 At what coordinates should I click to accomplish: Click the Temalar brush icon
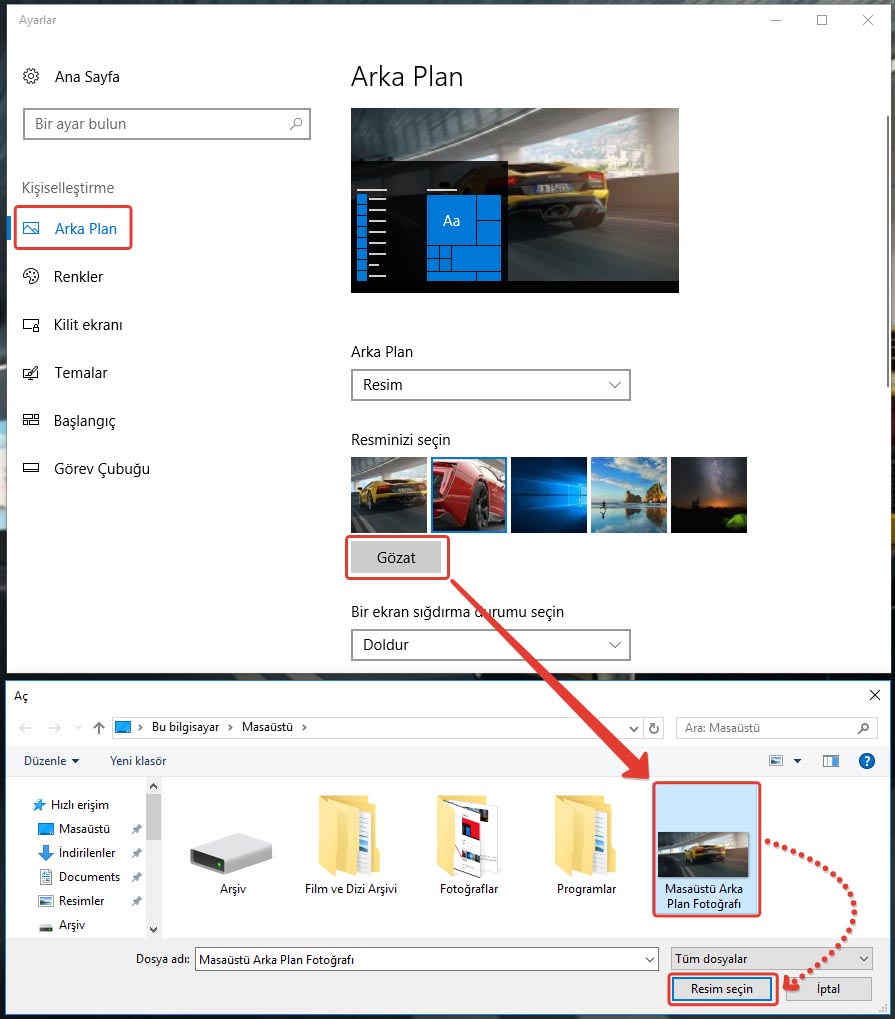pos(31,373)
